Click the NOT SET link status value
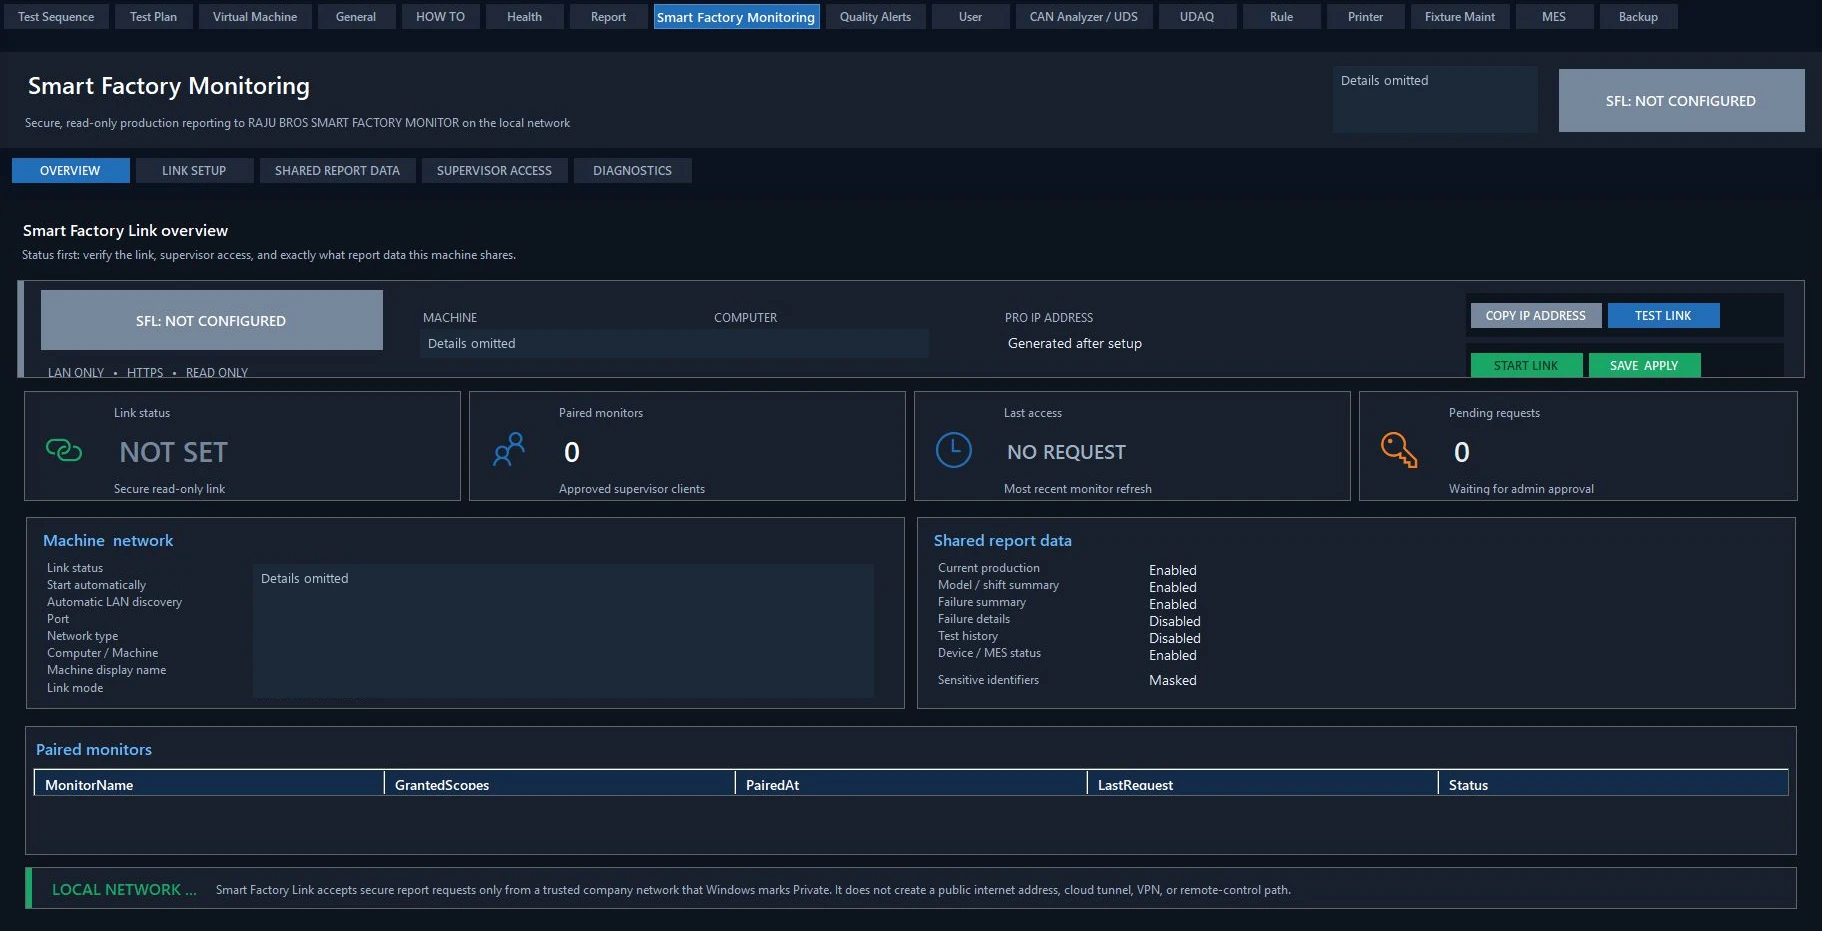Viewport: 1822px width, 931px height. pos(173,452)
